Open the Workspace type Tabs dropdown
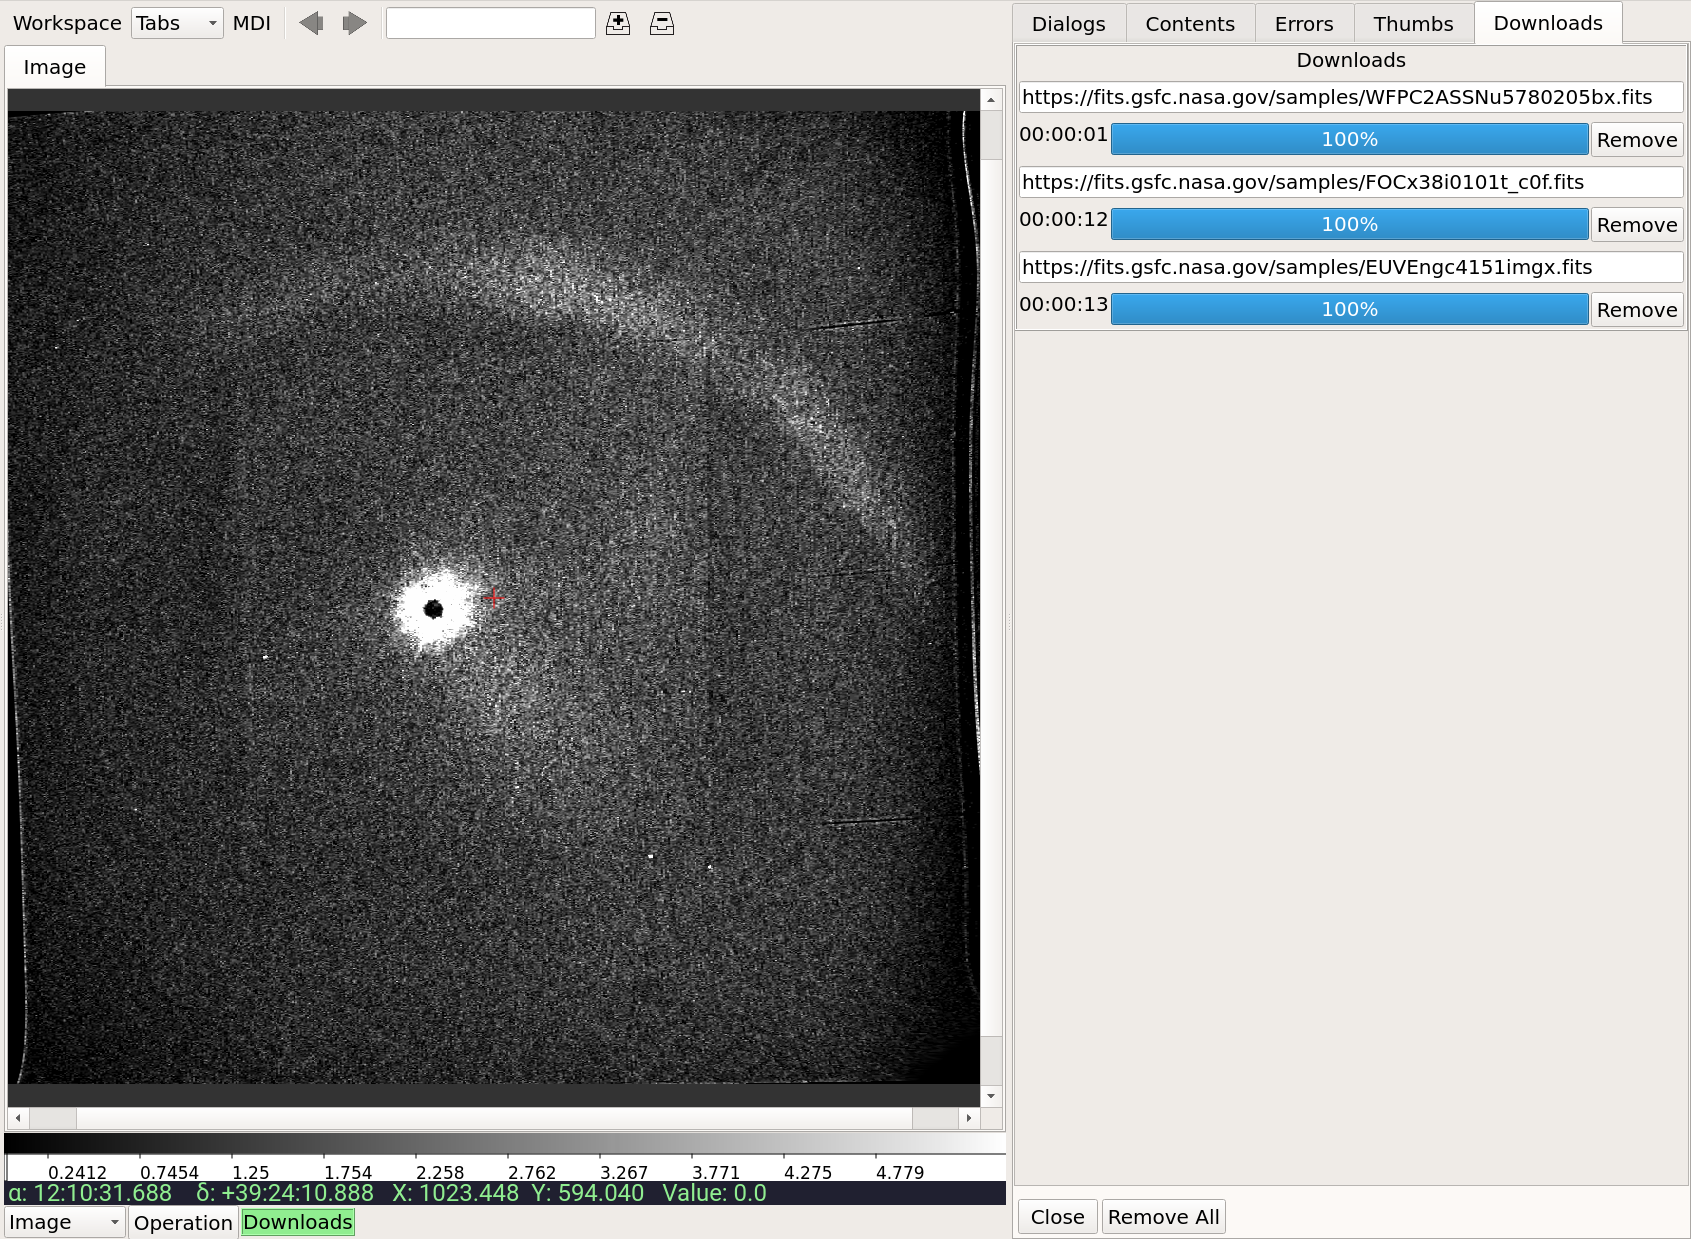 (x=177, y=23)
